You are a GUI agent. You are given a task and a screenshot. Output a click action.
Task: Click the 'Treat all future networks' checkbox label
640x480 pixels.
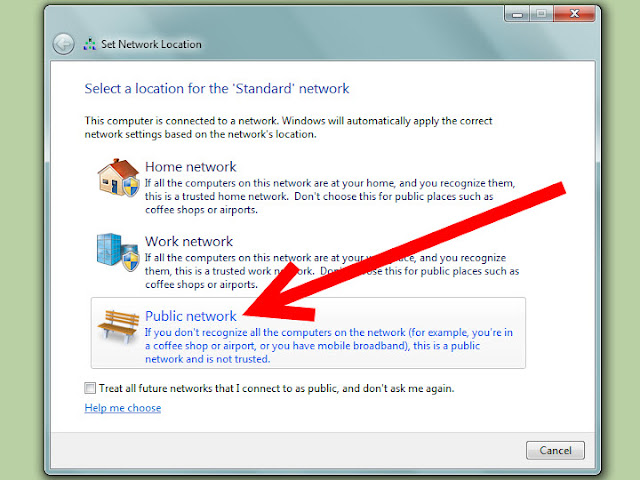[x=276, y=388]
